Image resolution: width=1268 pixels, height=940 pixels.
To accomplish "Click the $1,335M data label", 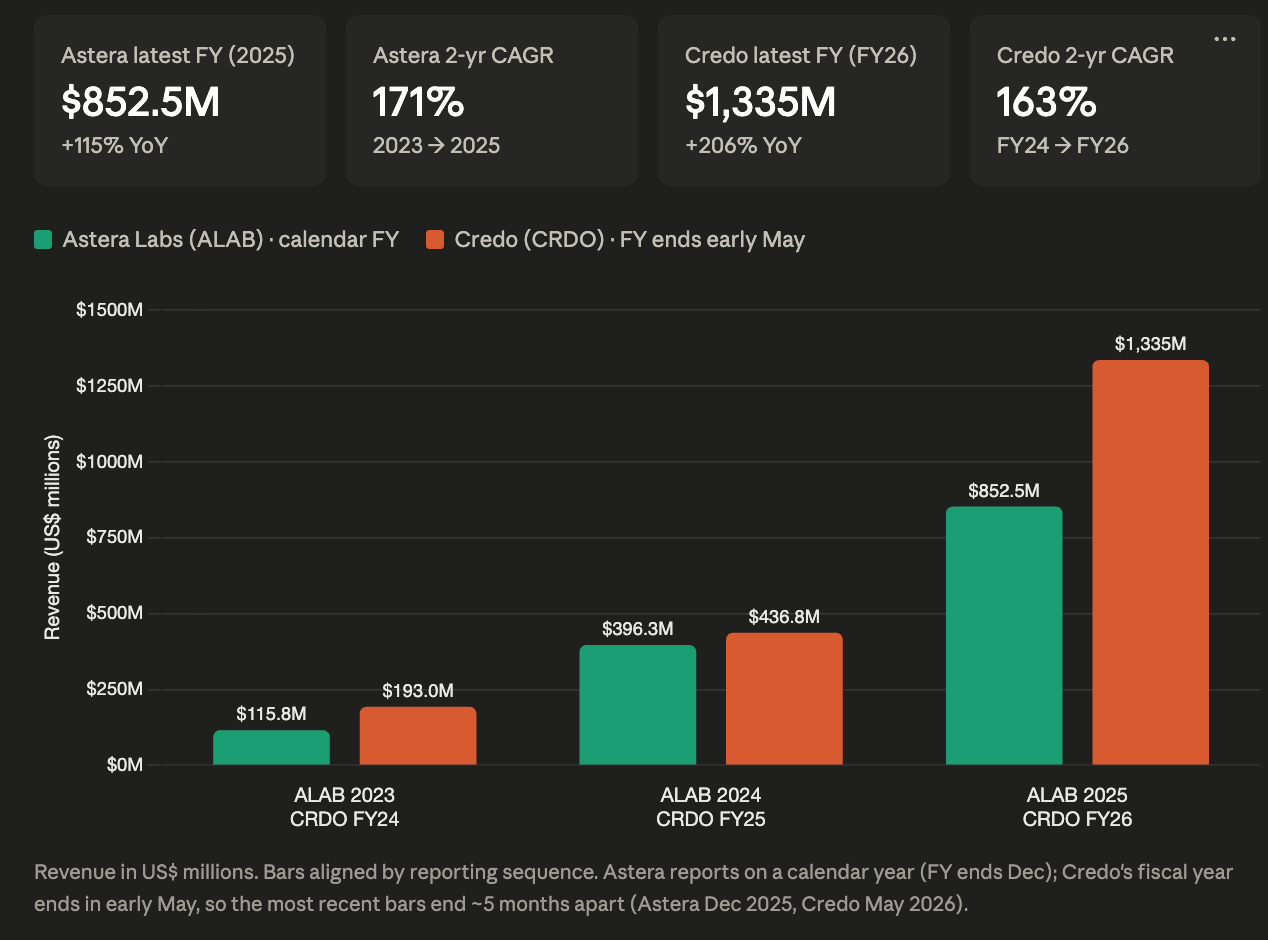I will coord(1151,344).
